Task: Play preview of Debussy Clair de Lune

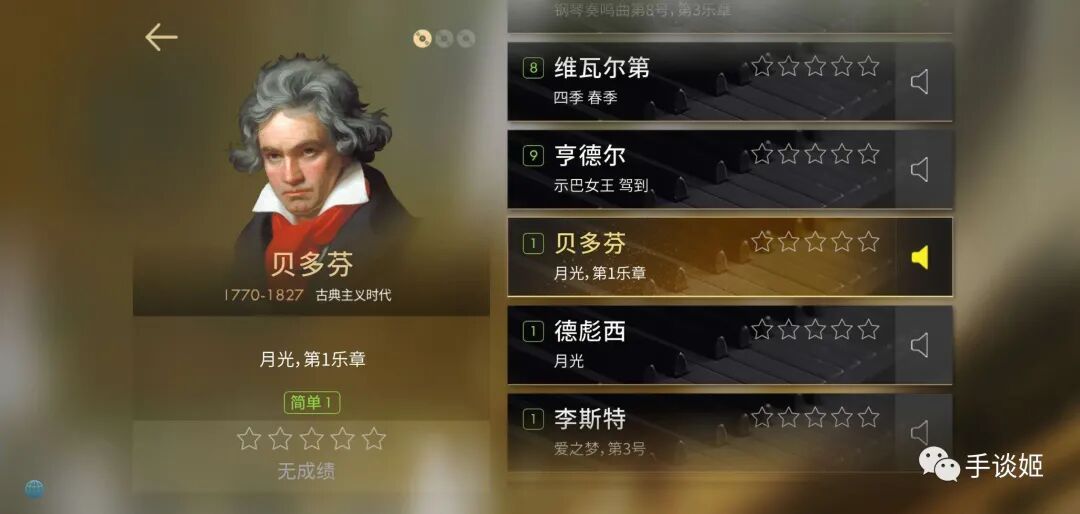Action: click(920, 345)
